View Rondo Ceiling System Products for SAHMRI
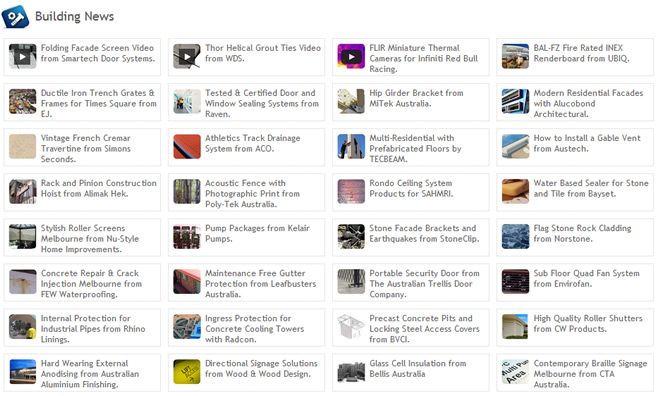656x396 pixels. tap(411, 188)
